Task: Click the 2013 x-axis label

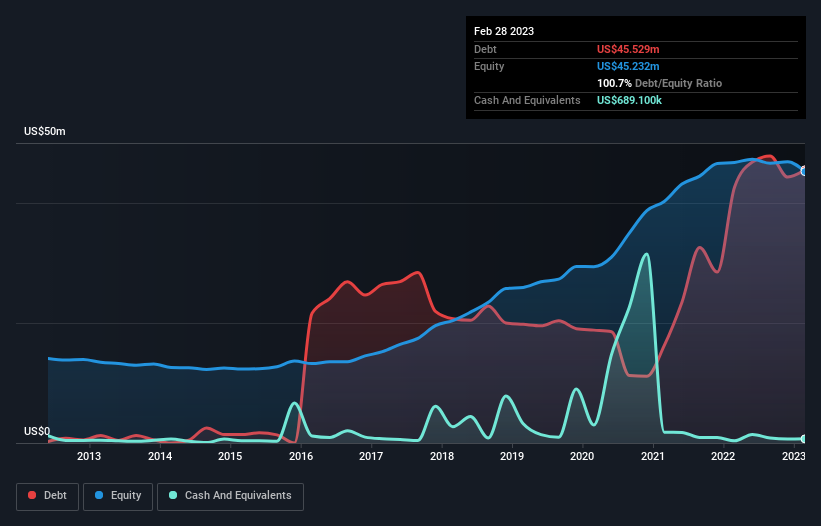Action: [x=88, y=456]
